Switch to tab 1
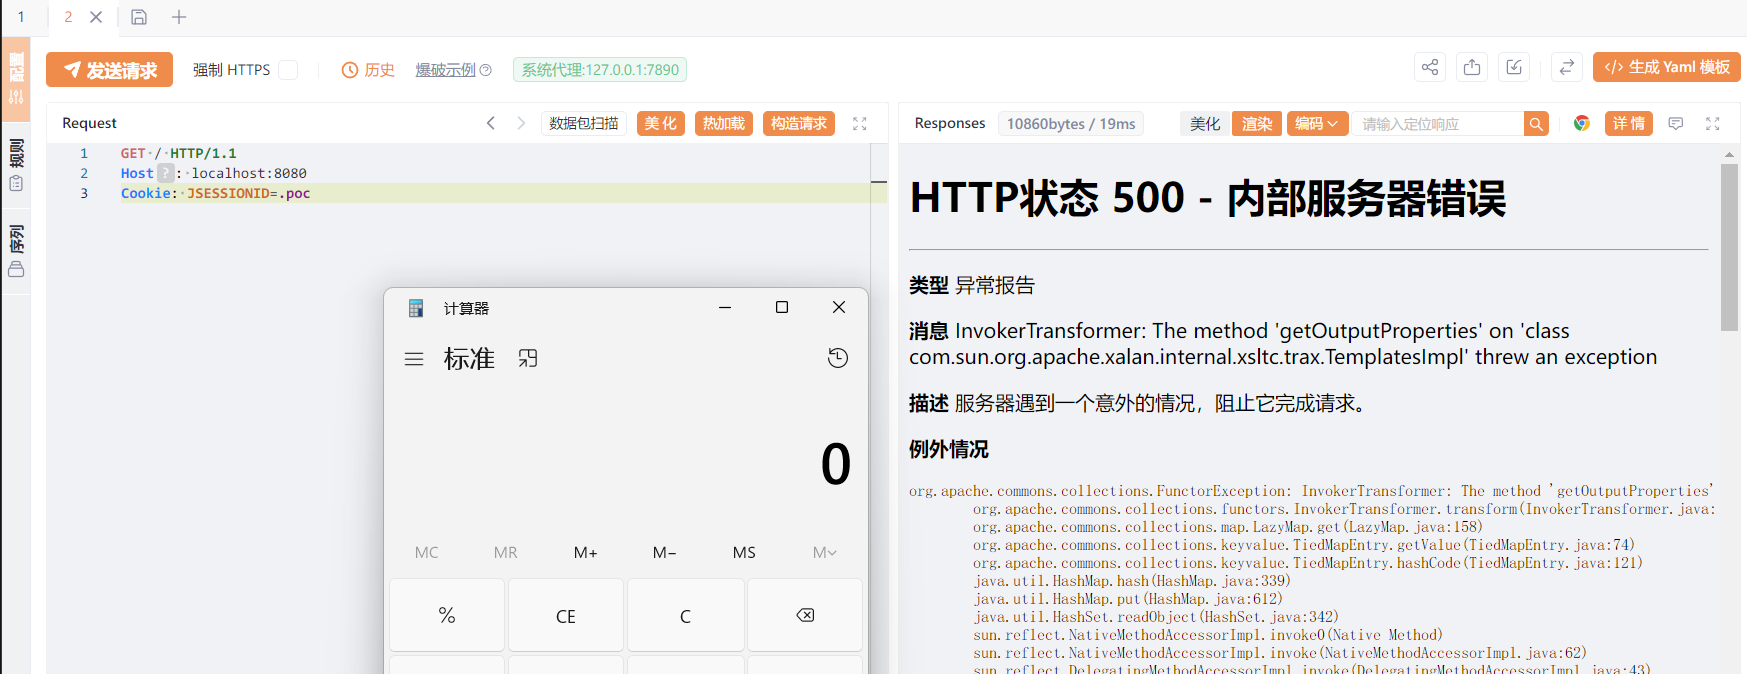This screenshot has width=1747, height=674. pos(21,17)
